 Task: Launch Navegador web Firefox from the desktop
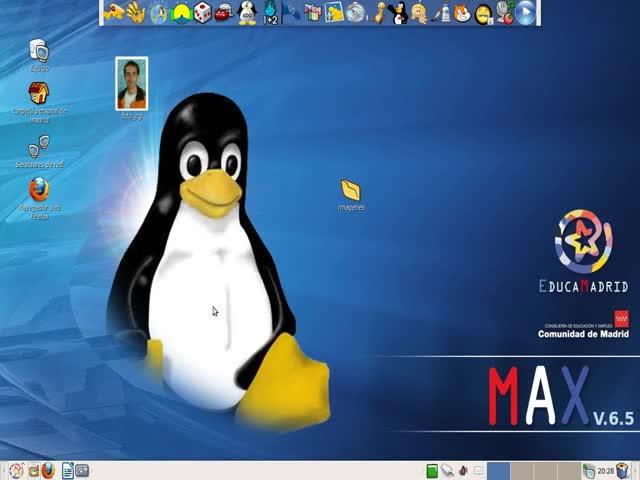click(x=39, y=189)
